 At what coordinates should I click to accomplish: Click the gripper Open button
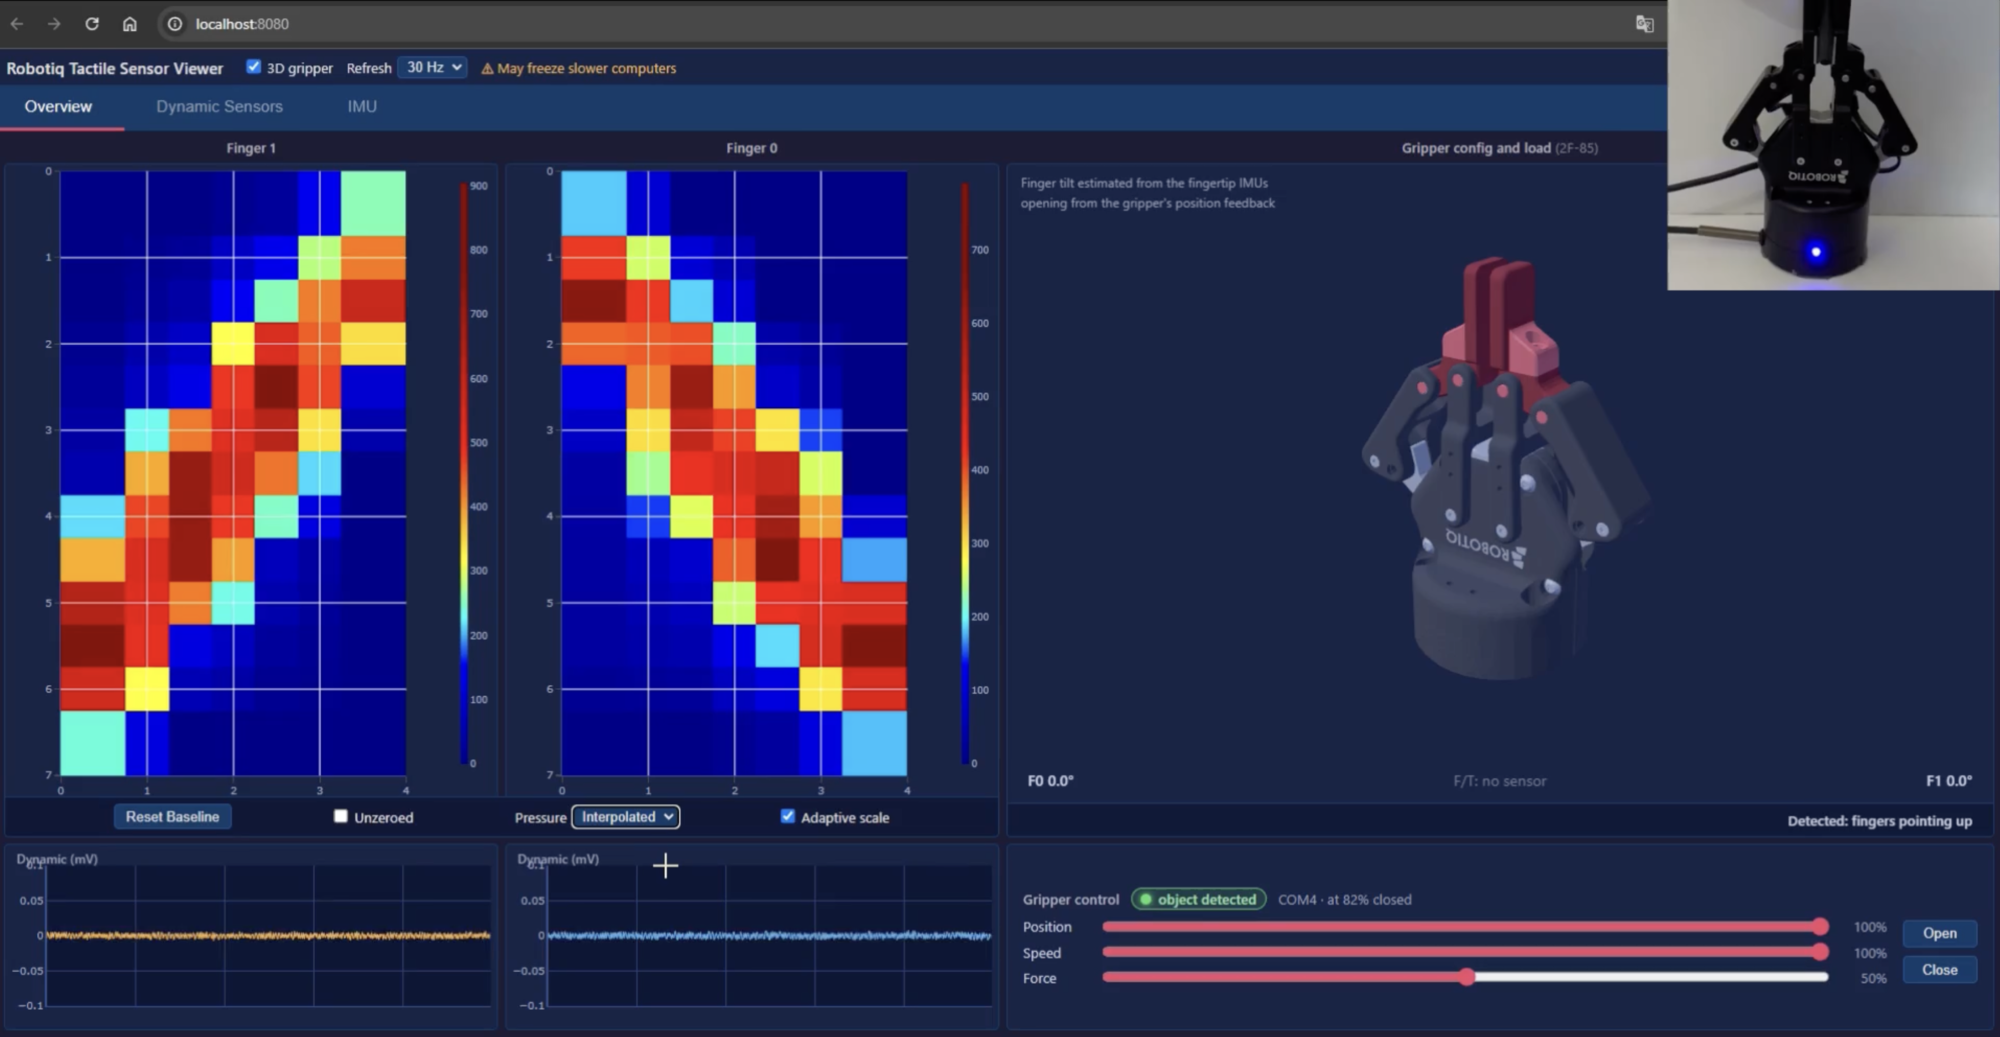pyautogui.click(x=1939, y=933)
